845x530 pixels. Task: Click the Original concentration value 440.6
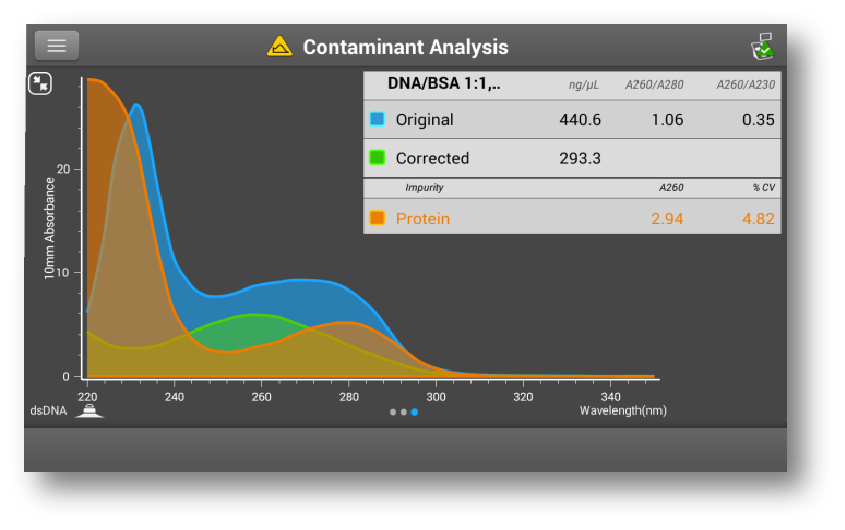pyautogui.click(x=580, y=120)
